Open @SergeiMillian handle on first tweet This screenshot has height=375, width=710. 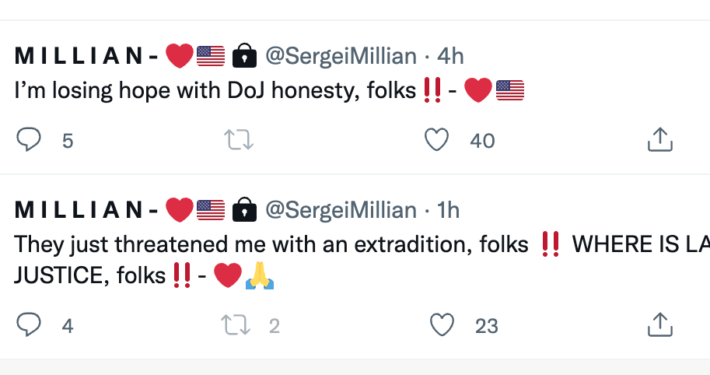[341, 57]
